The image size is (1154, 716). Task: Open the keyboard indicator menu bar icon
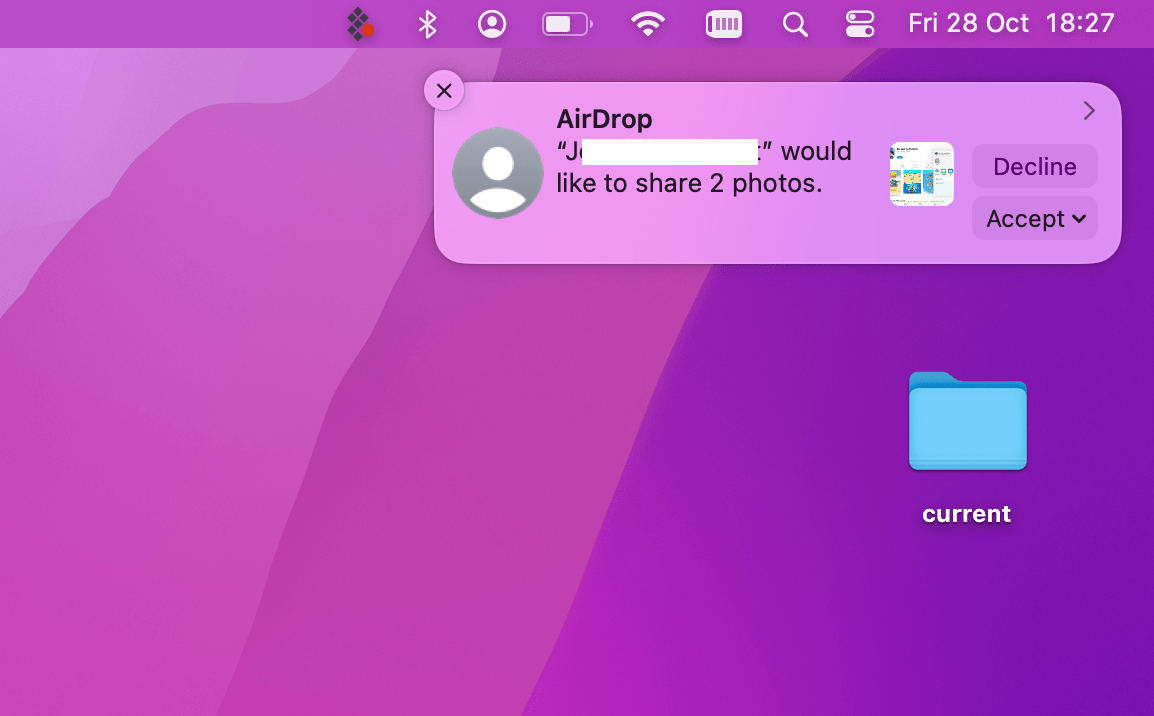[723, 24]
